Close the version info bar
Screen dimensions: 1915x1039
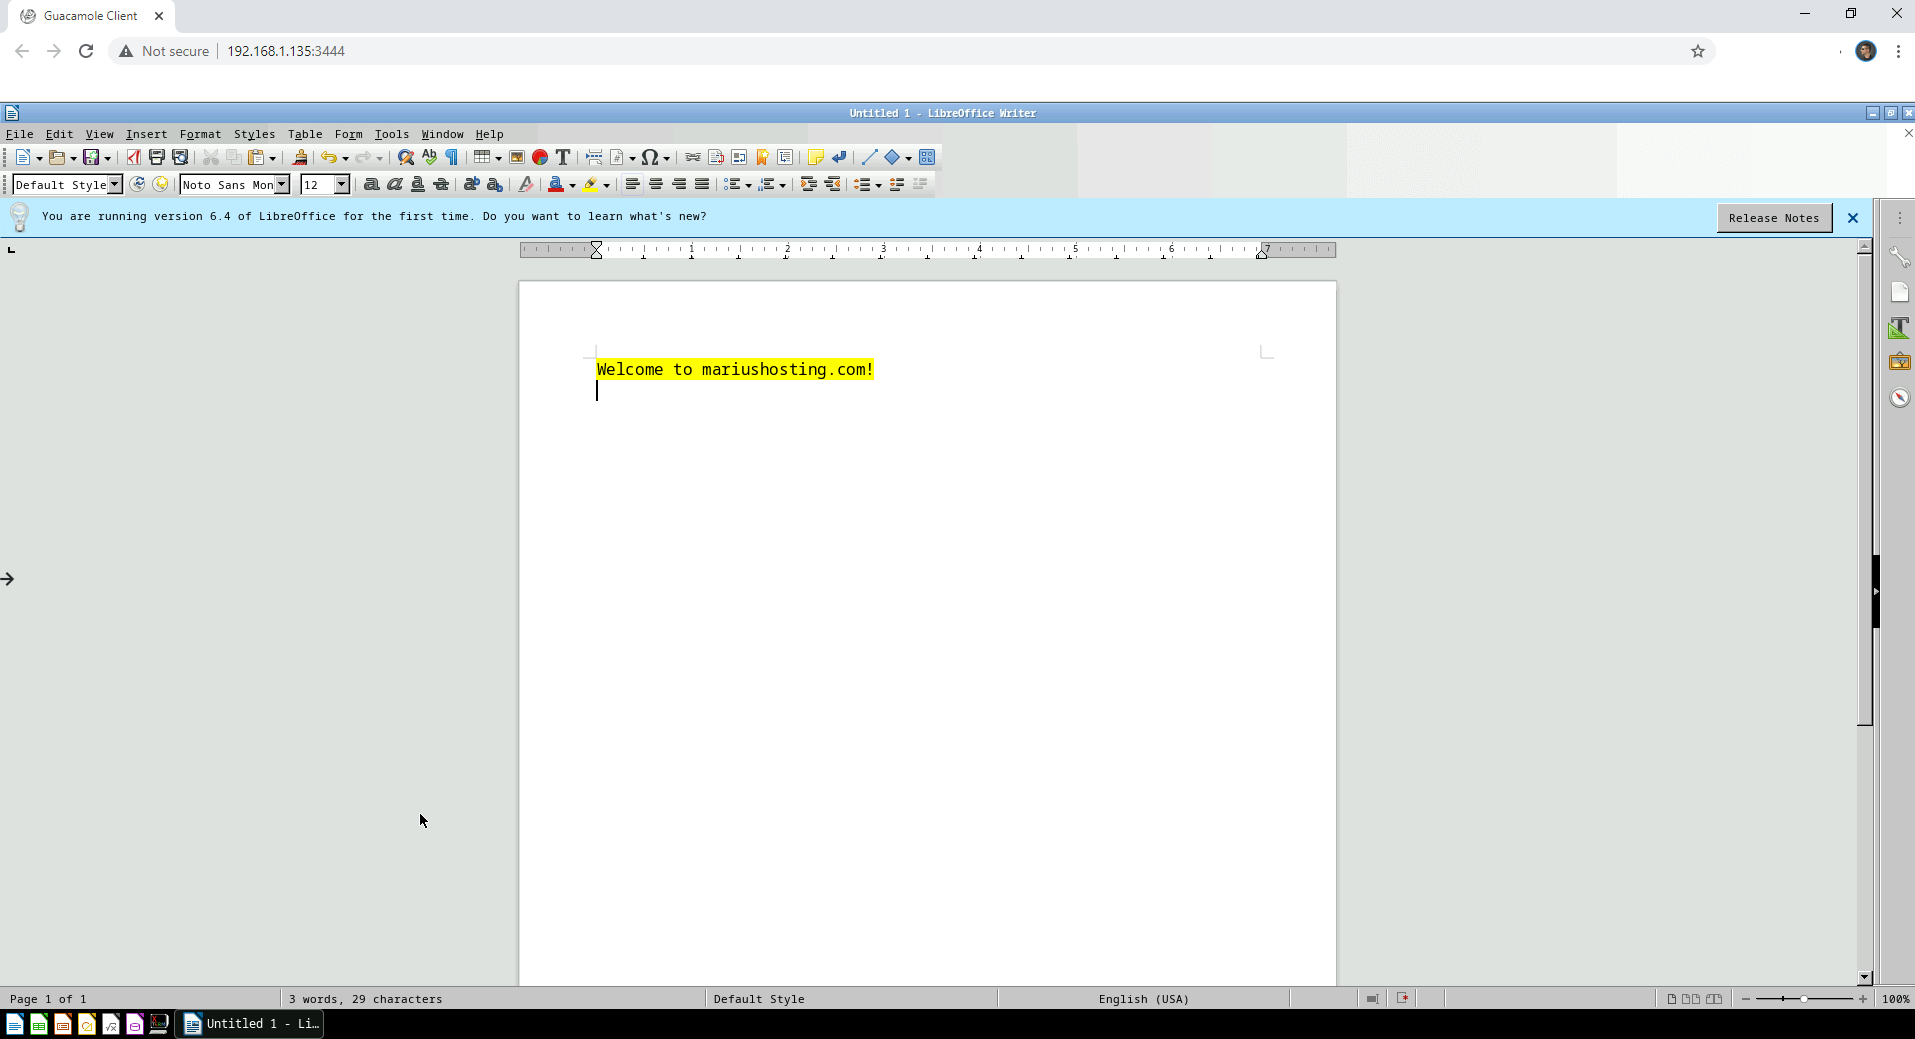pyautogui.click(x=1853, y=218)
